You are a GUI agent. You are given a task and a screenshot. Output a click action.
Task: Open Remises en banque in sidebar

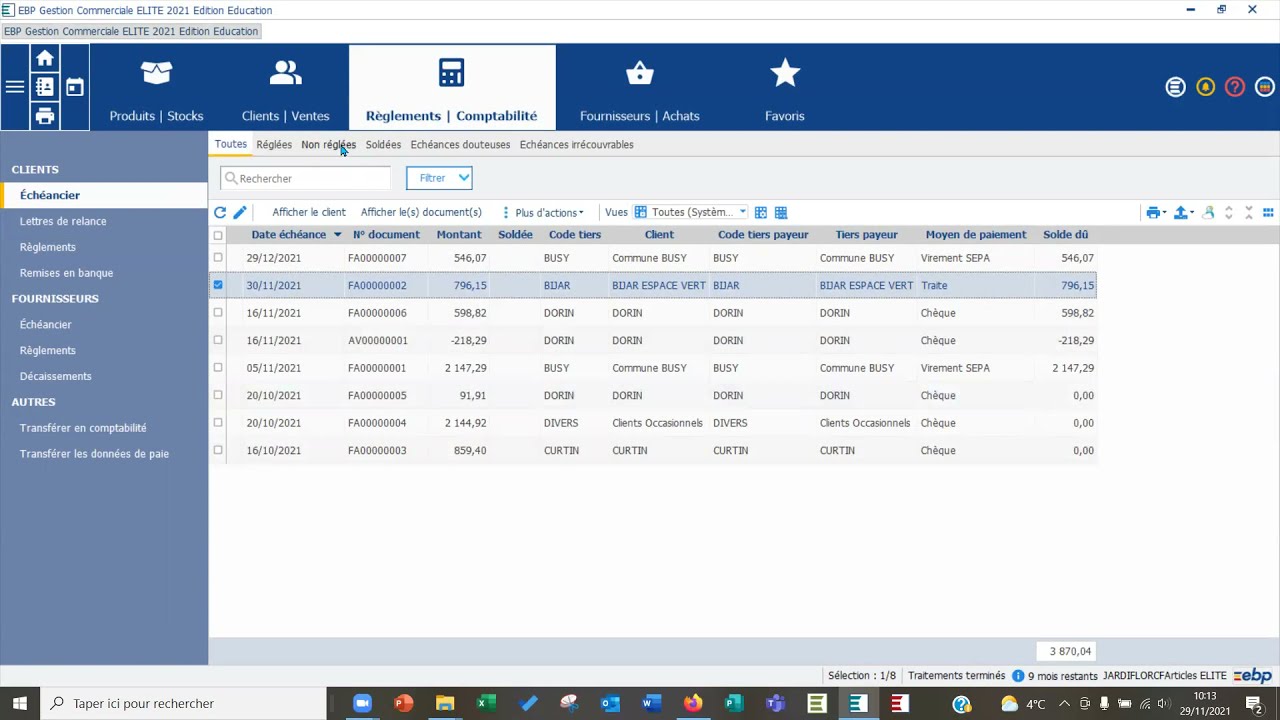point(66,273)
